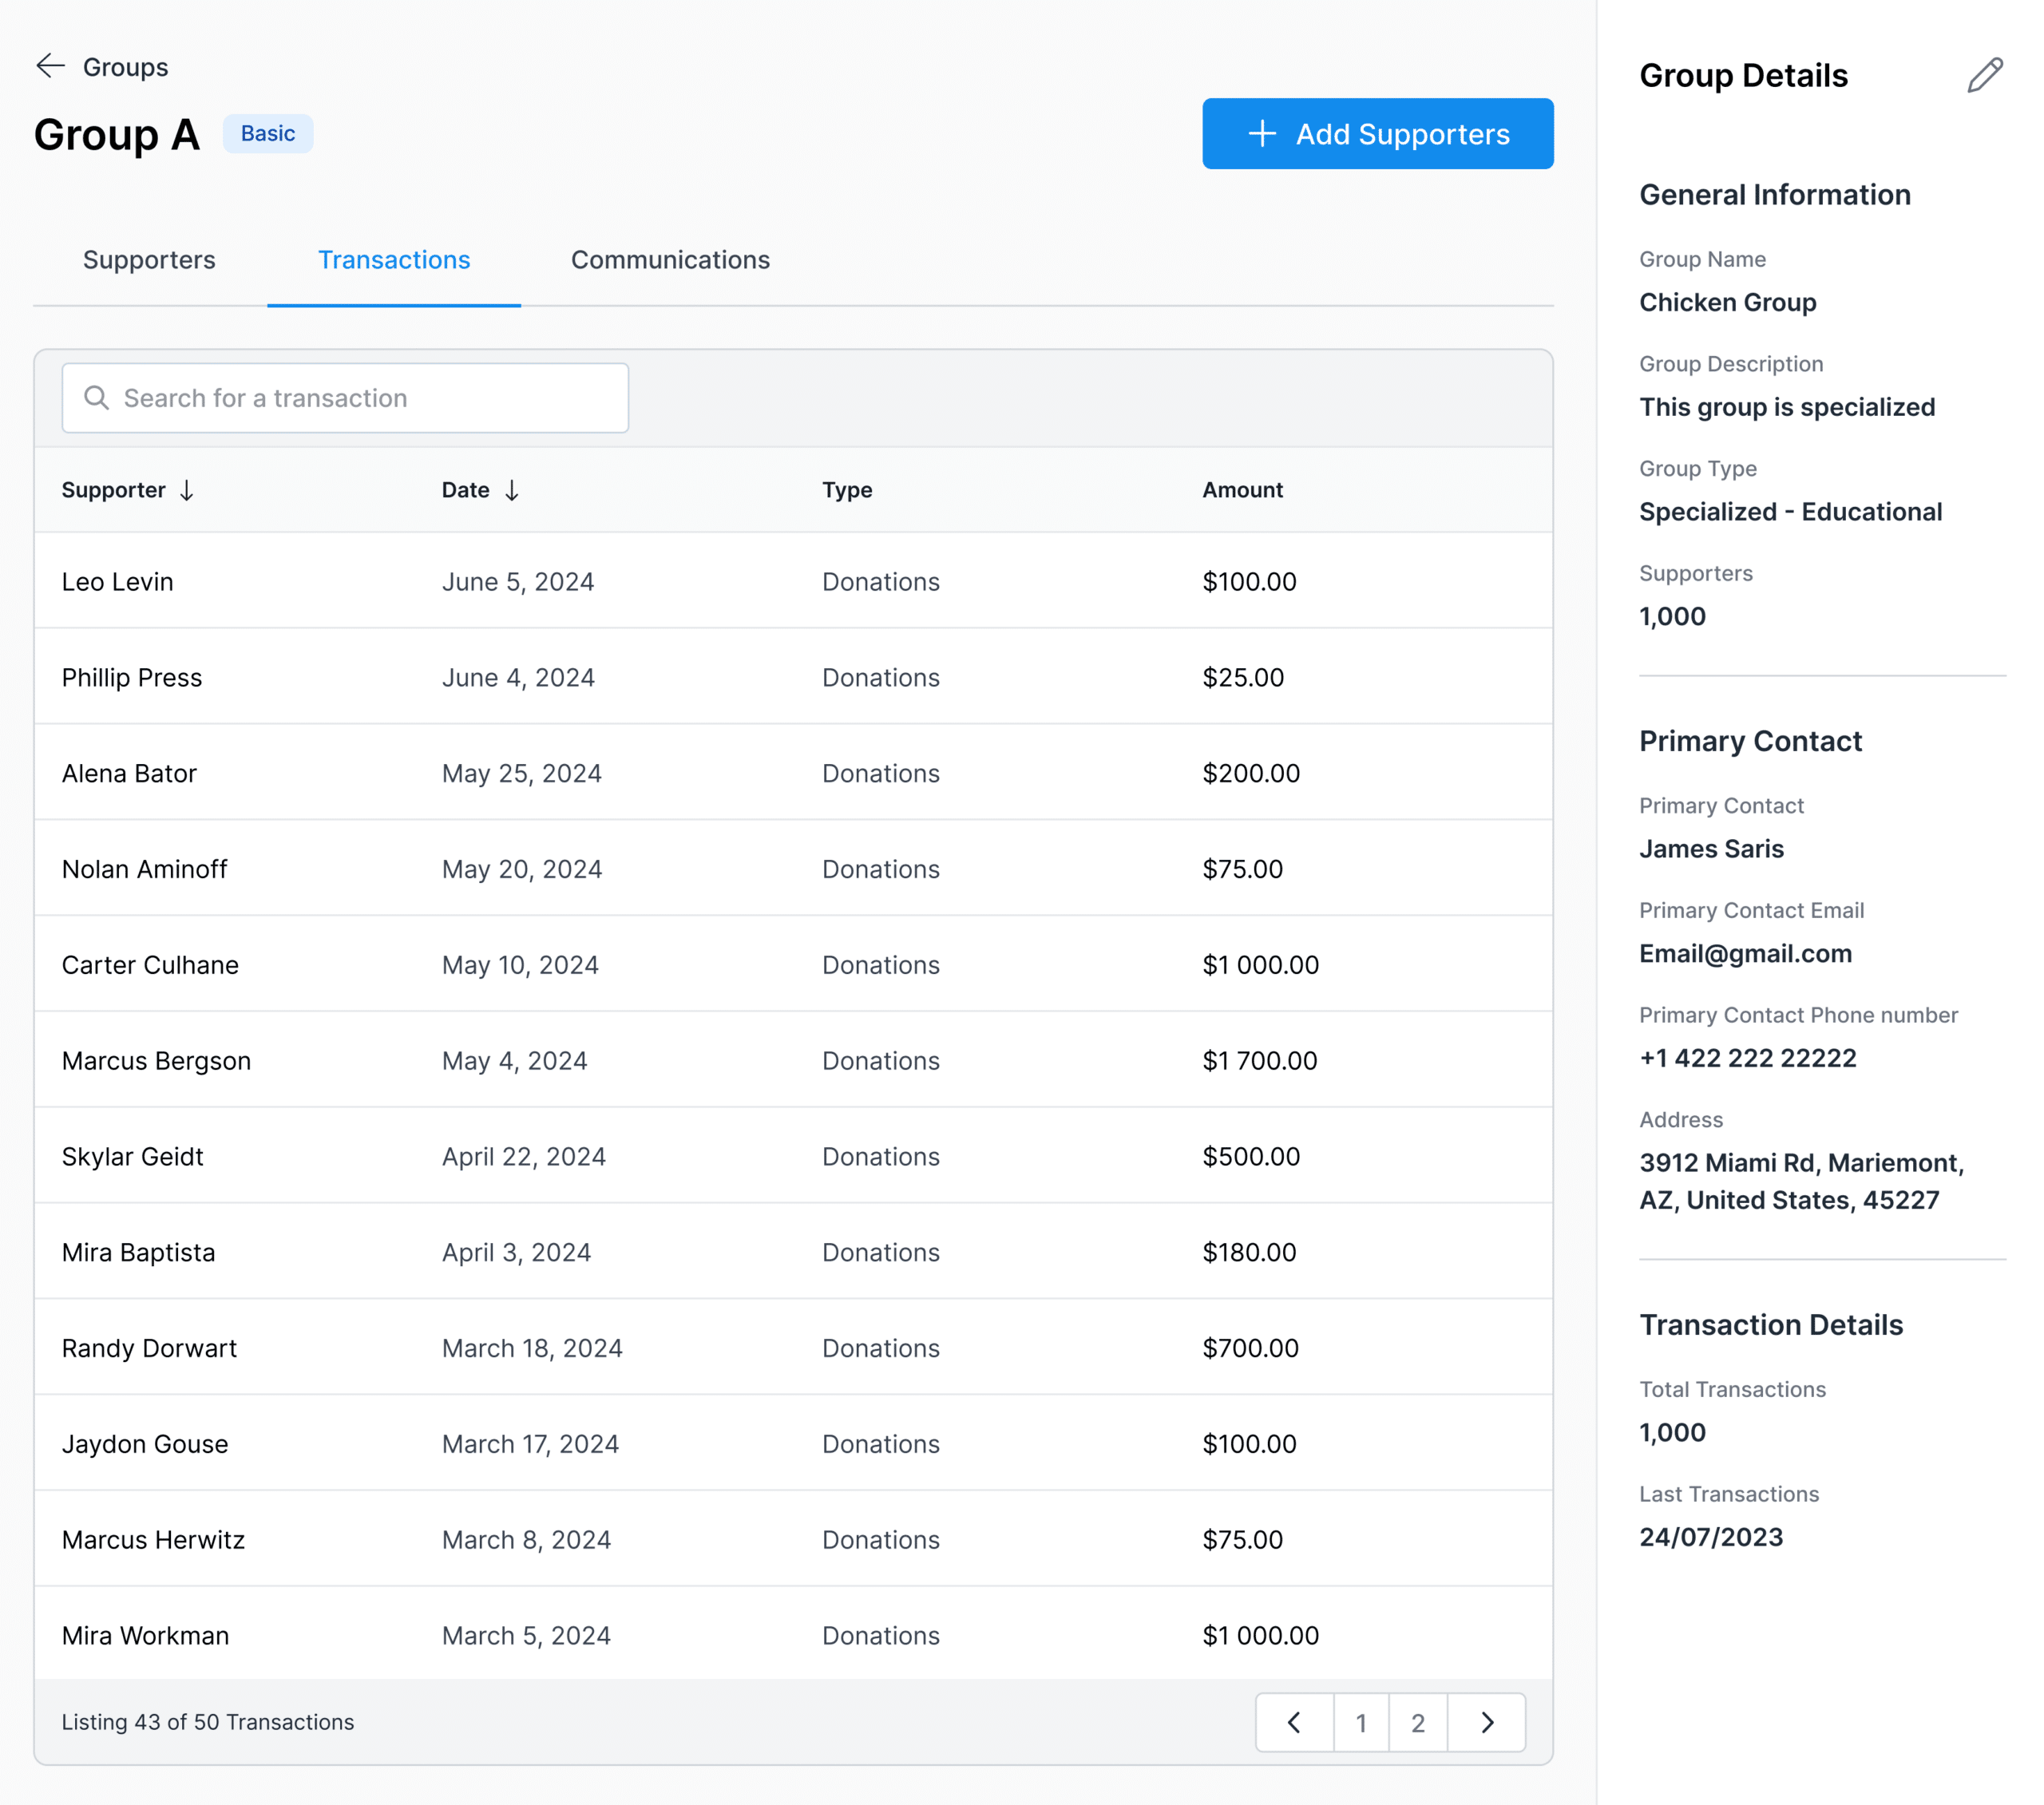Open page 2 of transactions
Screen dimensions: 2044x1805
[1418, 1722]
